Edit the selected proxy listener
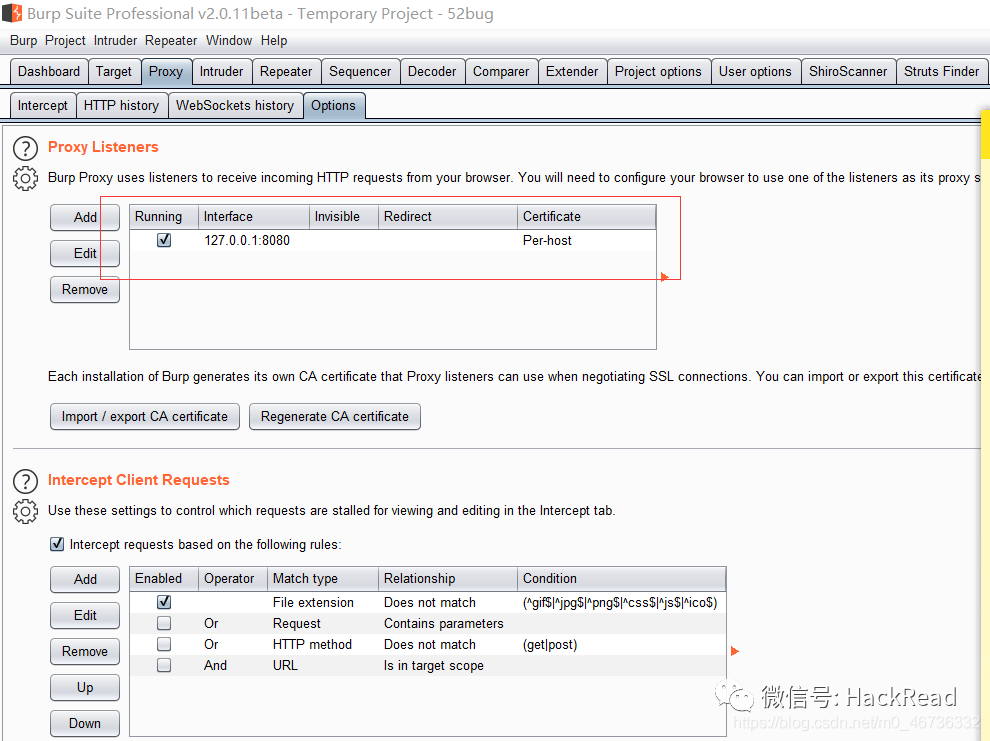Viewport: 990px width, 741px height. (85, 253)
